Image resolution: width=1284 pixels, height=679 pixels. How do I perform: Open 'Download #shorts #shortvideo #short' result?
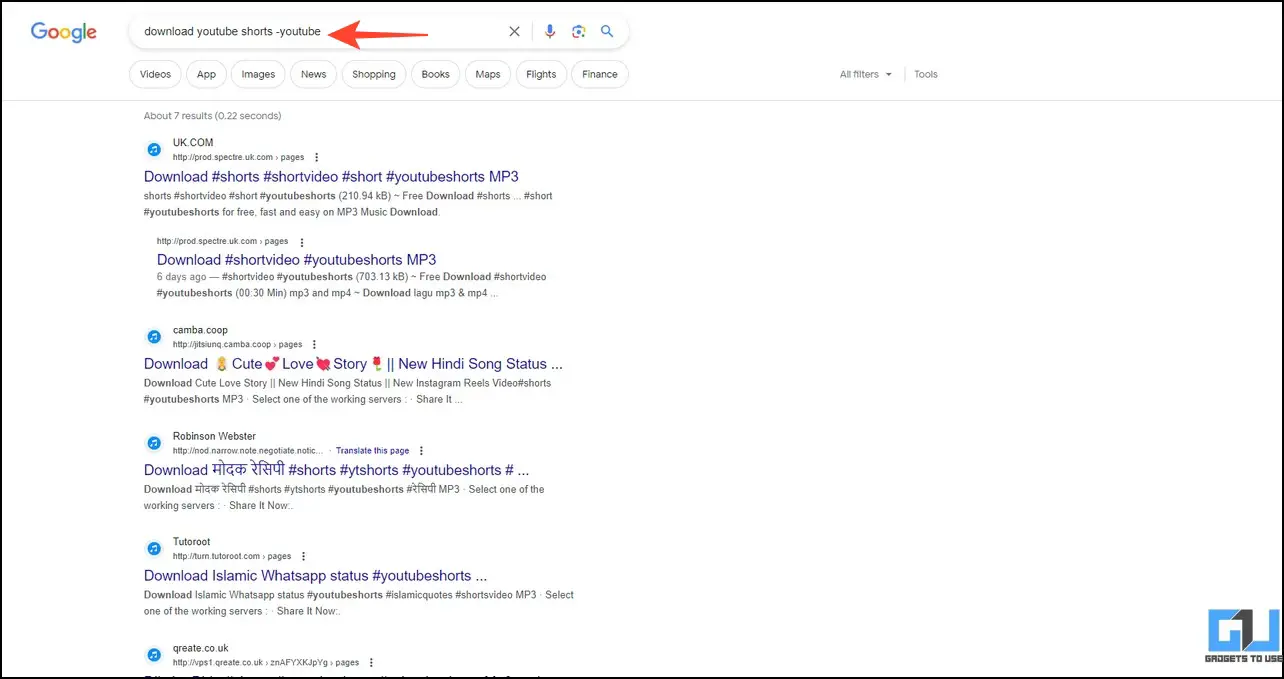tap(331, 177)
